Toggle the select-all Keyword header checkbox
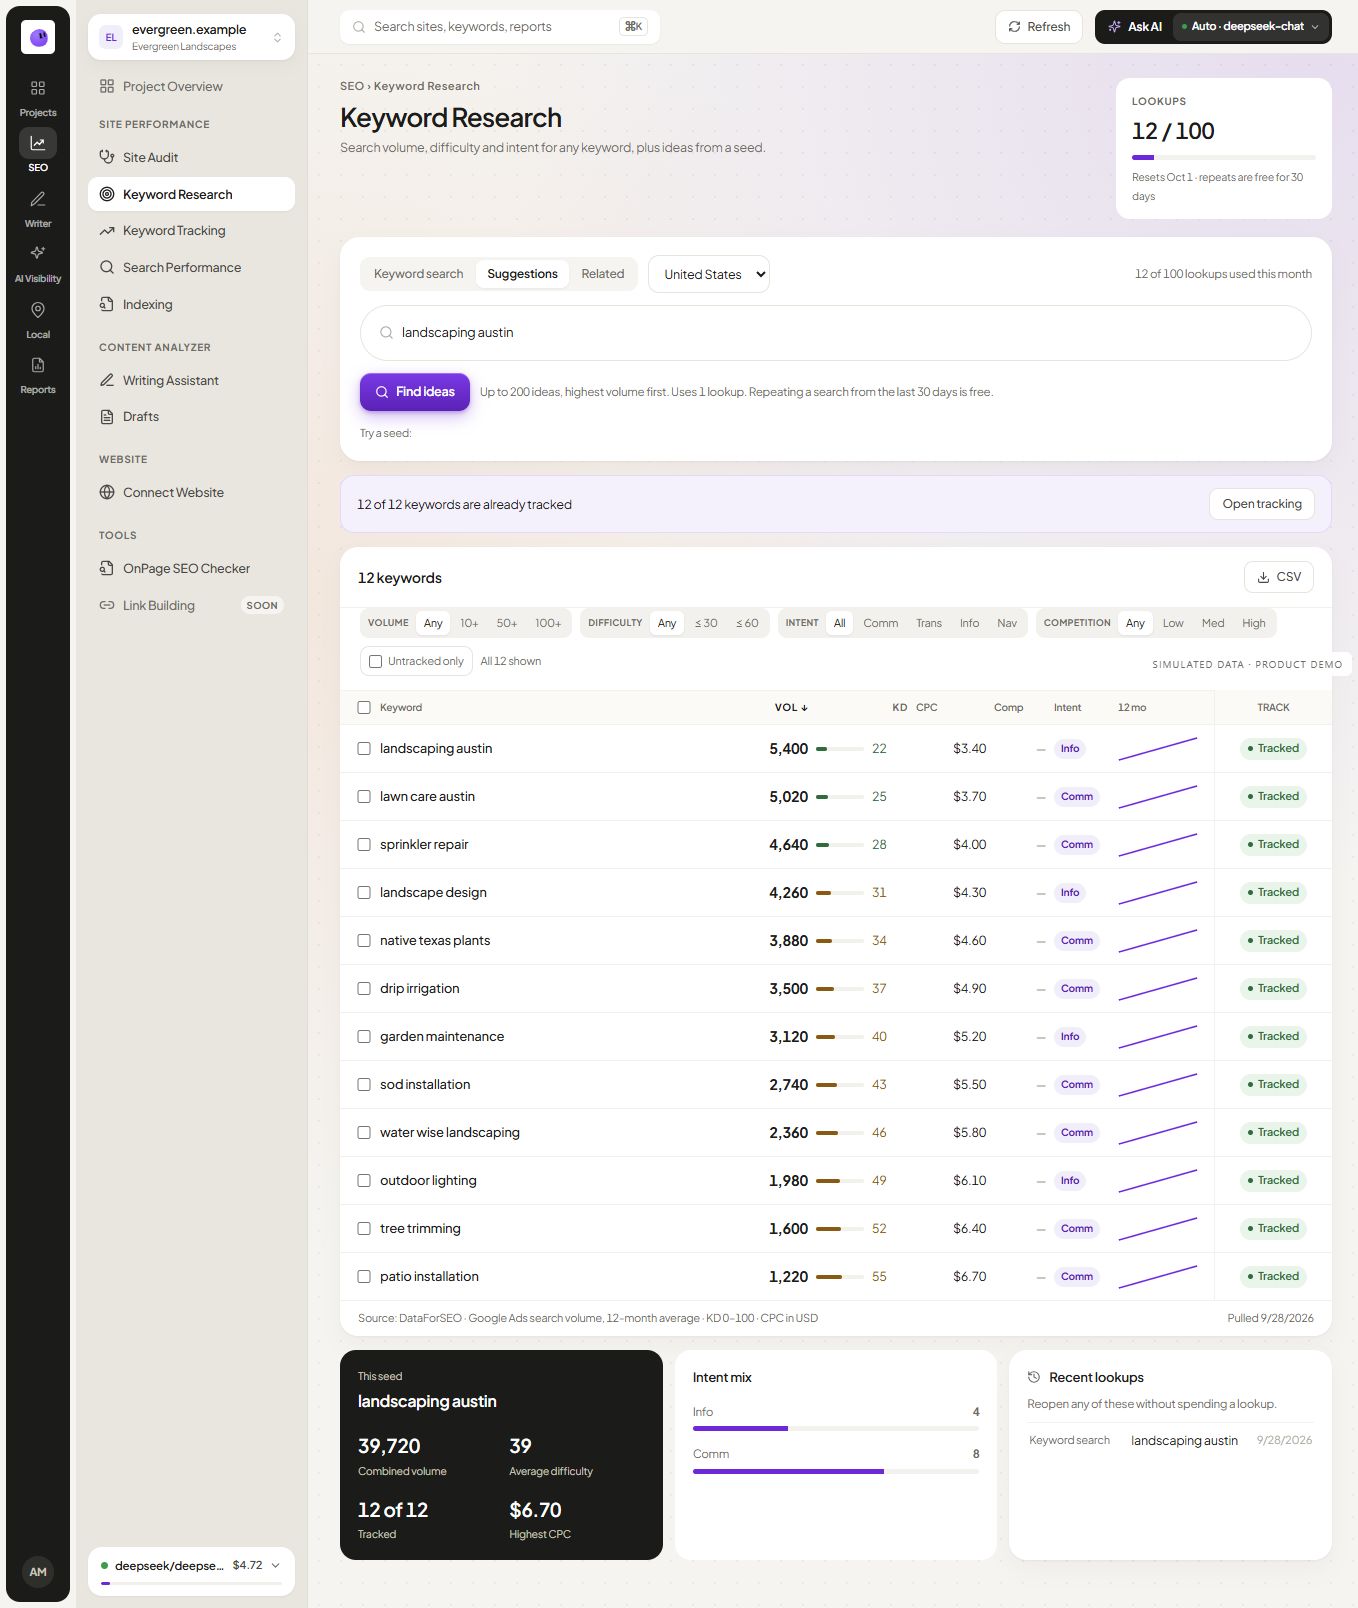 pyautogui.click(x=364, y=707)
